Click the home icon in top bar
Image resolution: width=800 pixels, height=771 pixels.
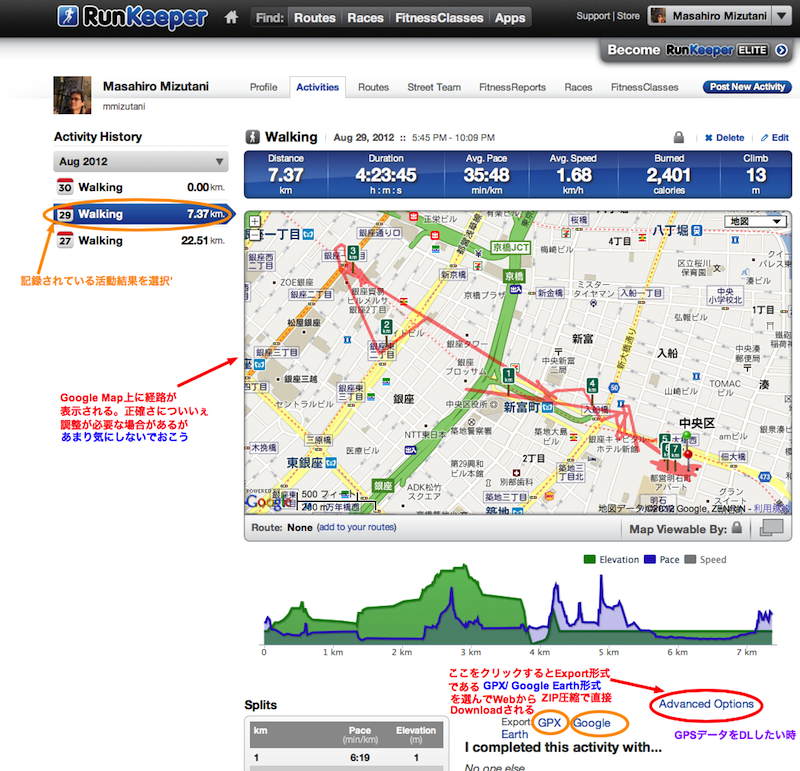pyautogui.click(x=232, y=17)
